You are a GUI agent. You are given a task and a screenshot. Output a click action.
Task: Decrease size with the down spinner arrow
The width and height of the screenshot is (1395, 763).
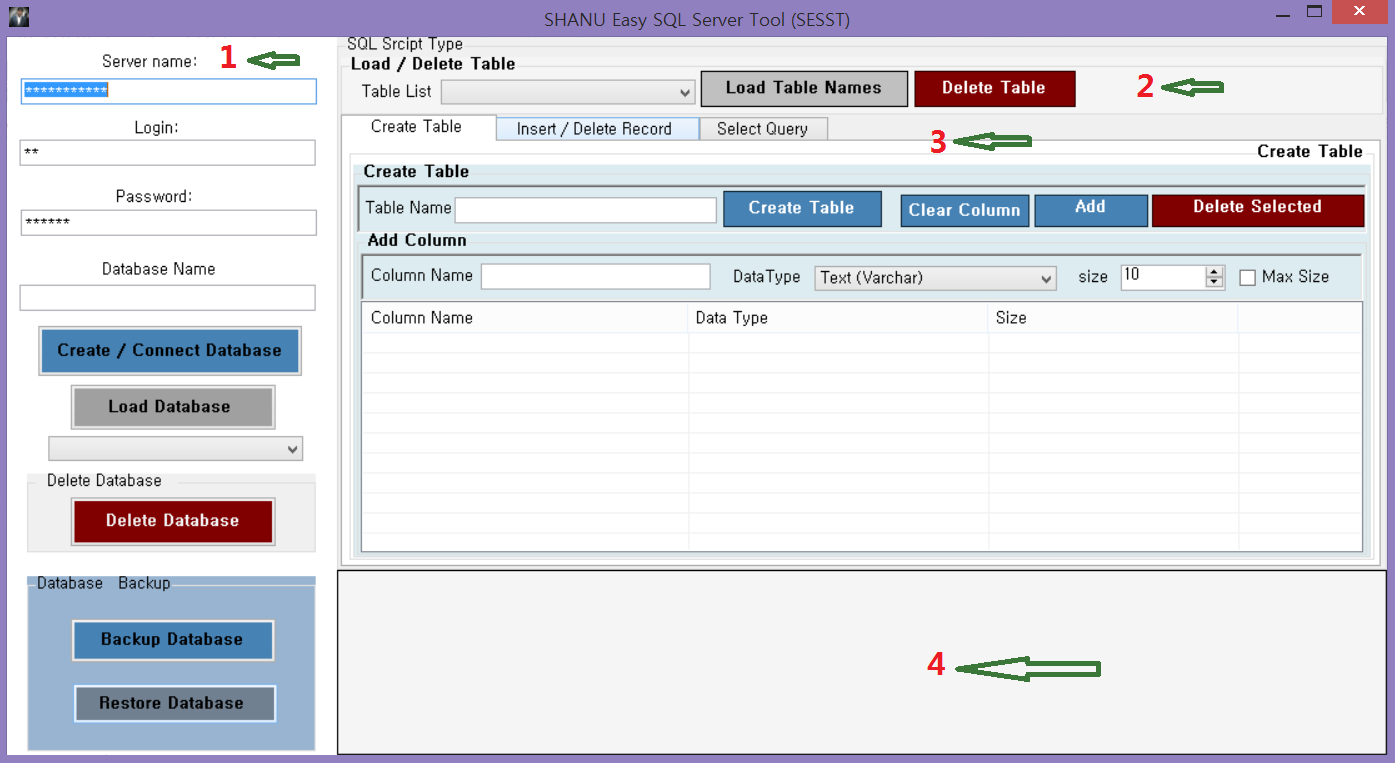1215,283
